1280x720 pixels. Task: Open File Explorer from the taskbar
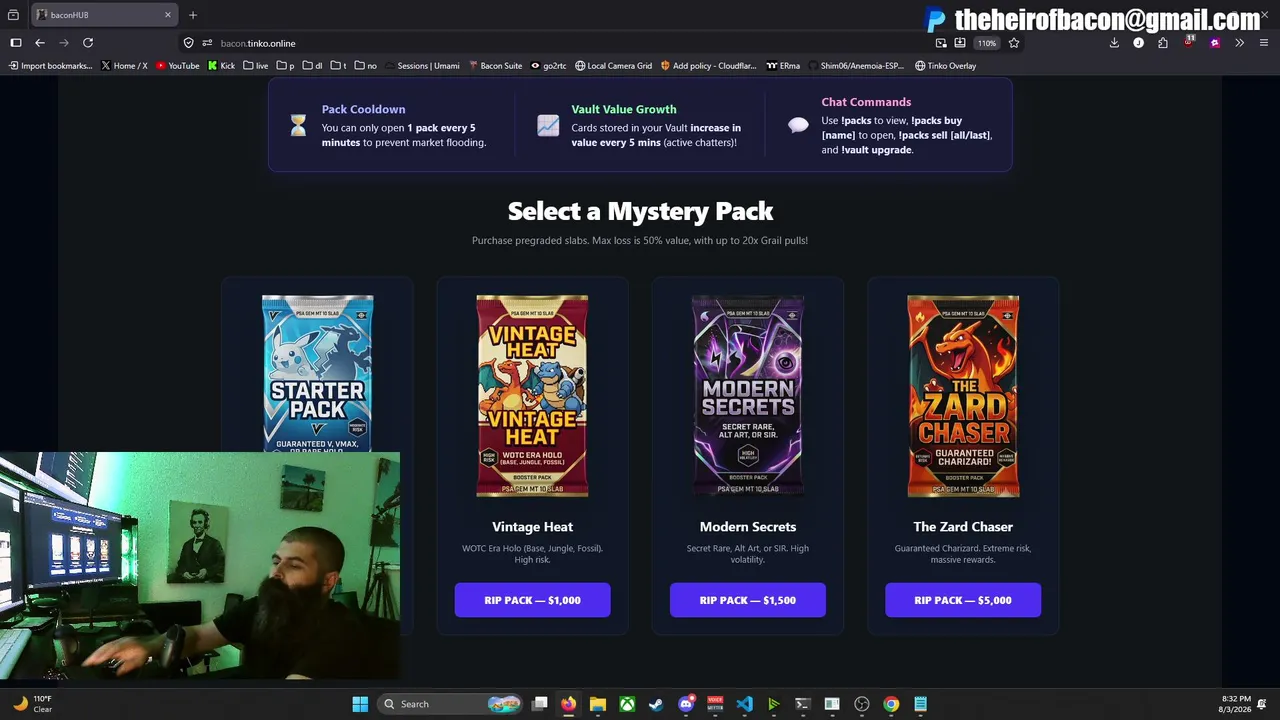(598, 704)
